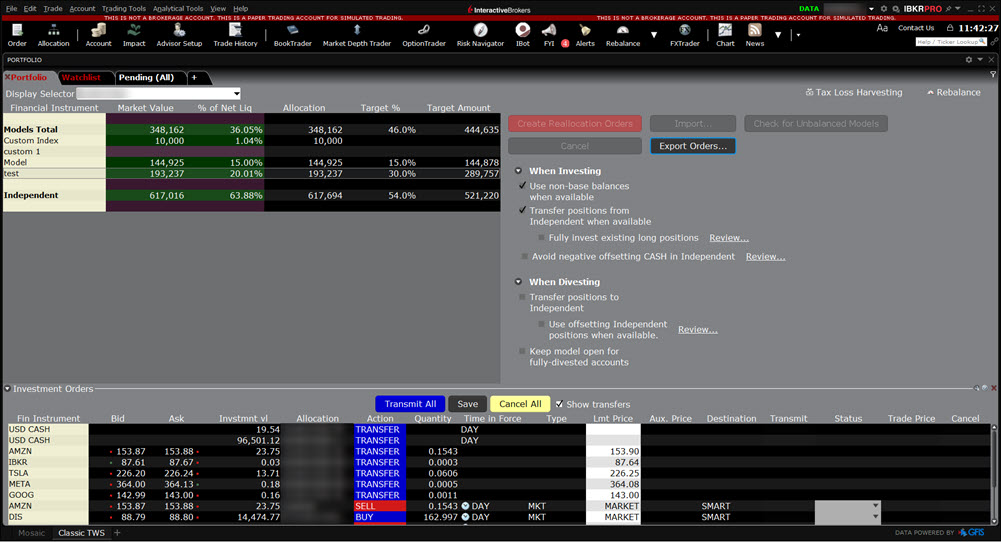The height and width of the screenshot is (542, 1001).
Task: Click the chain link icon below the clock
Action: point(994,41)
